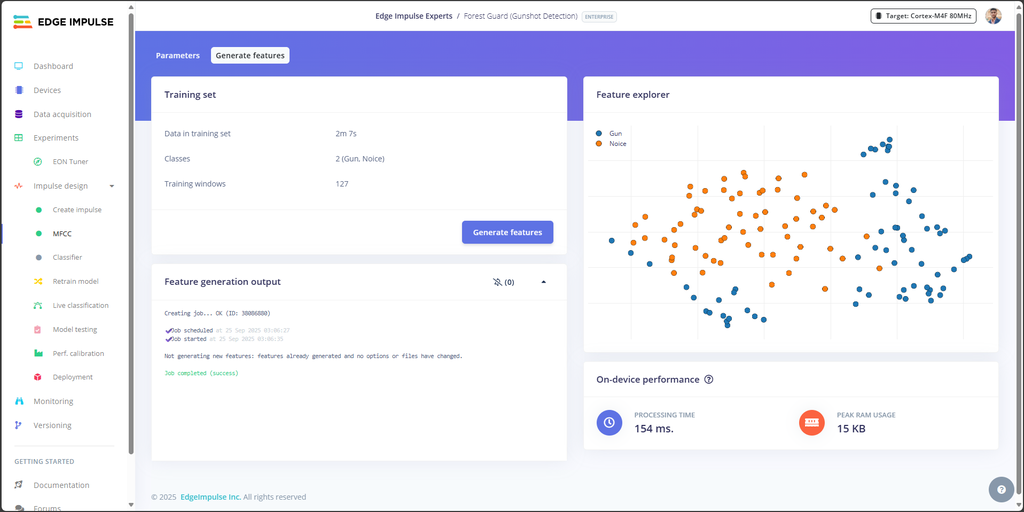The image size is (1024, 512).
Task: Collapse the Feature generation output panel
Action: pyautogui.click(x=543, y=282)
